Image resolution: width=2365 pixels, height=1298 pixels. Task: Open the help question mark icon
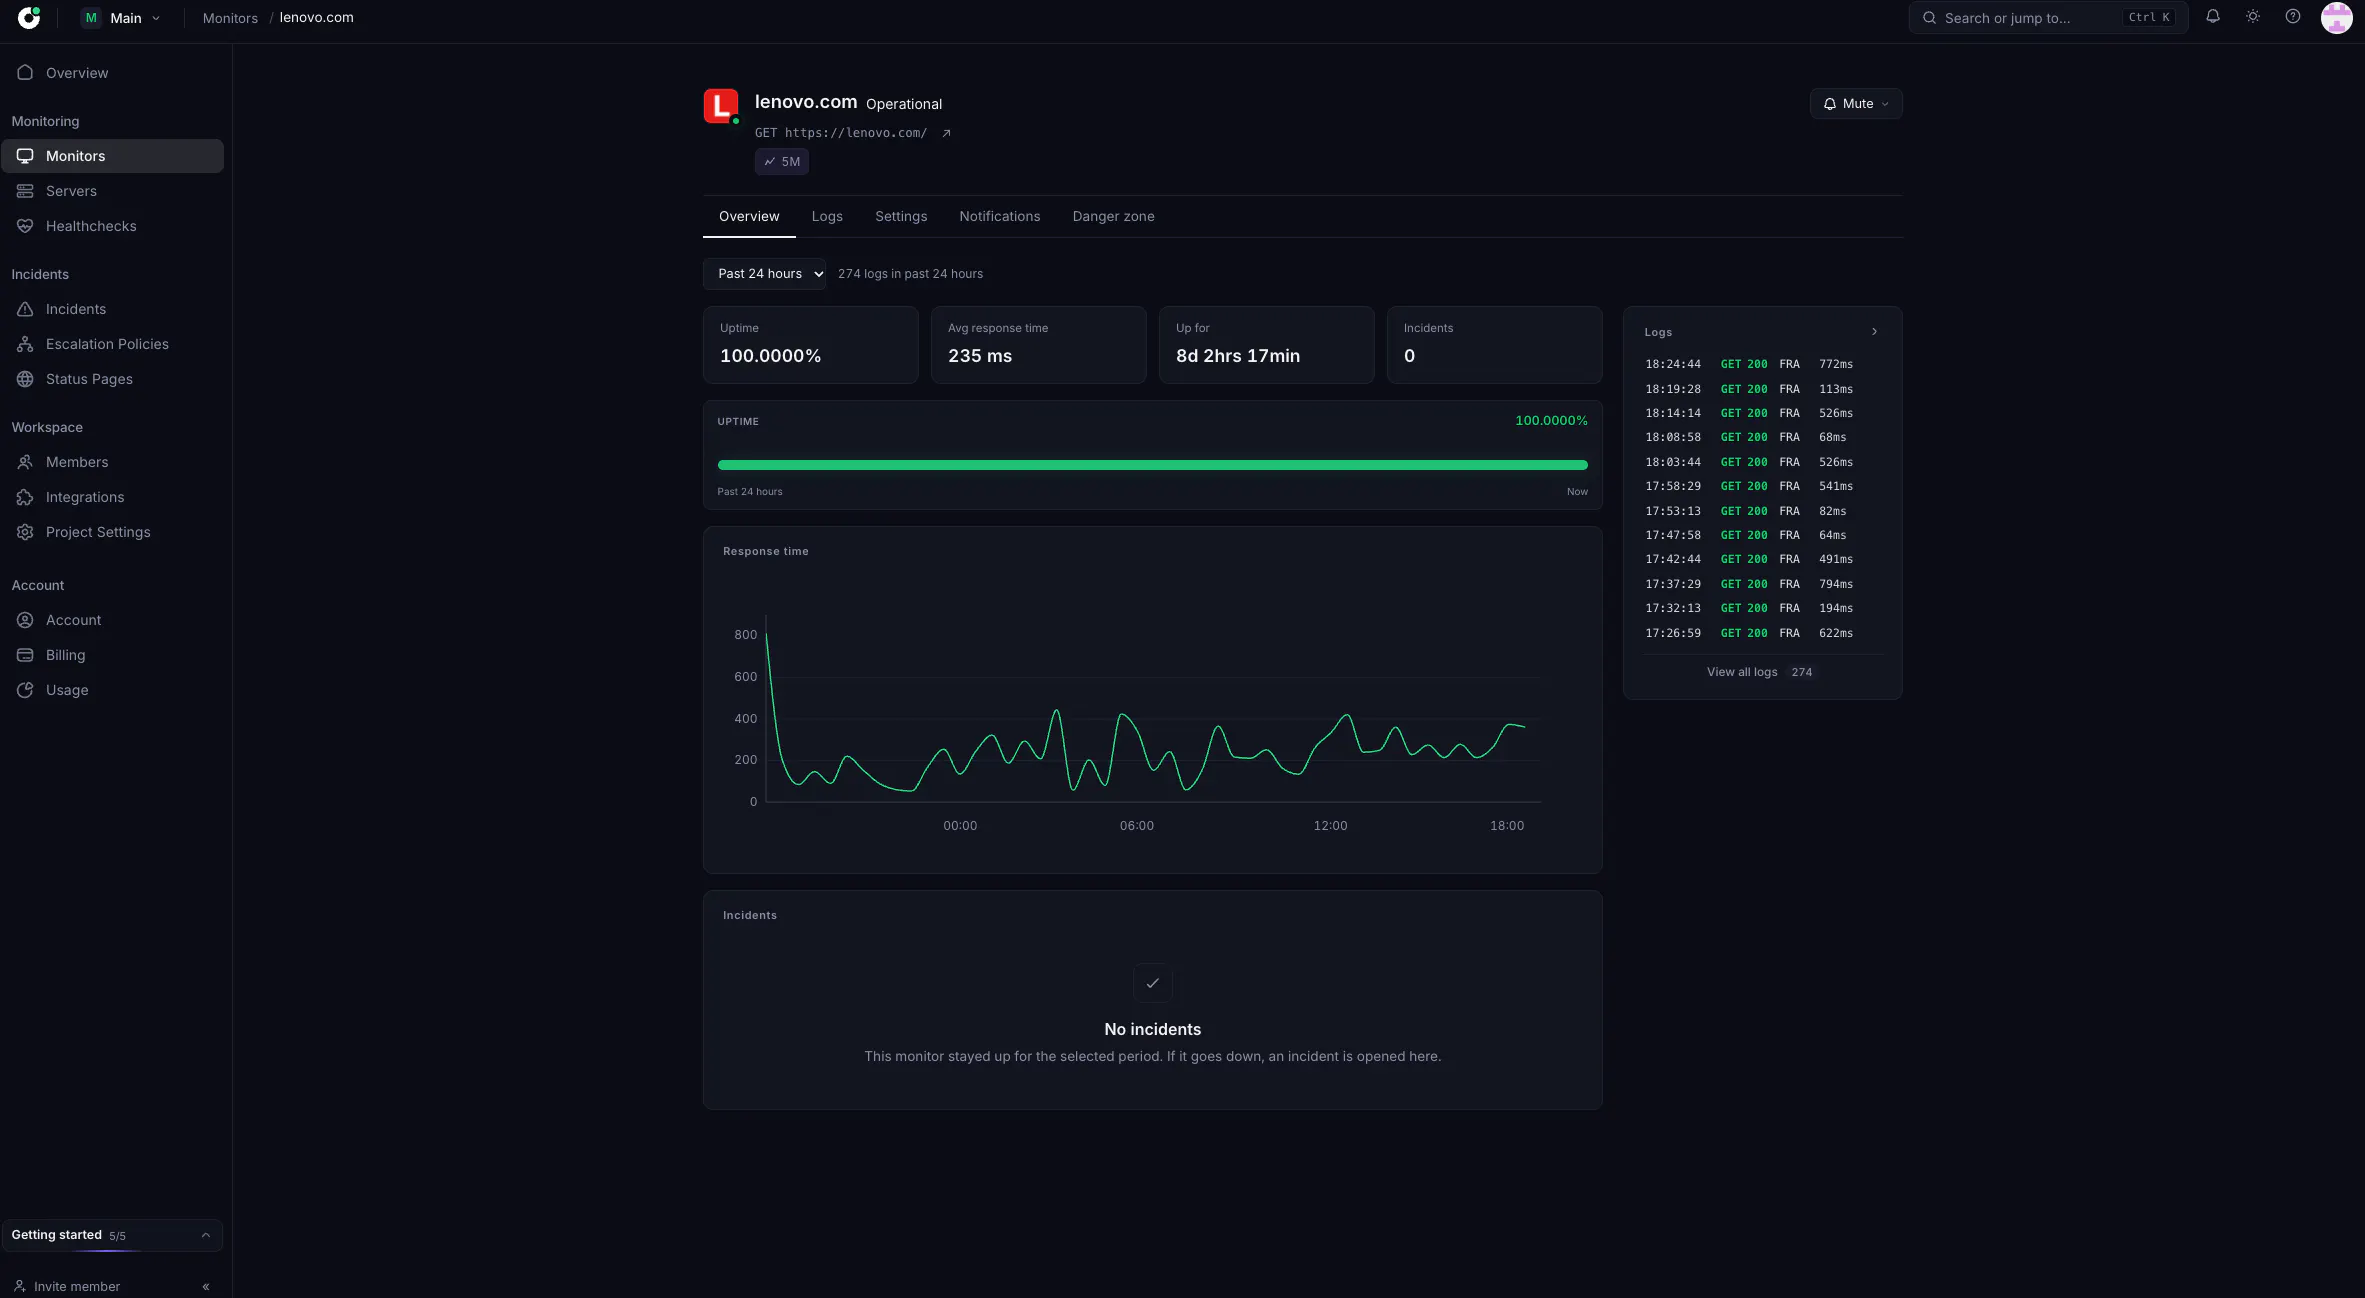(x=2293, y=17)
